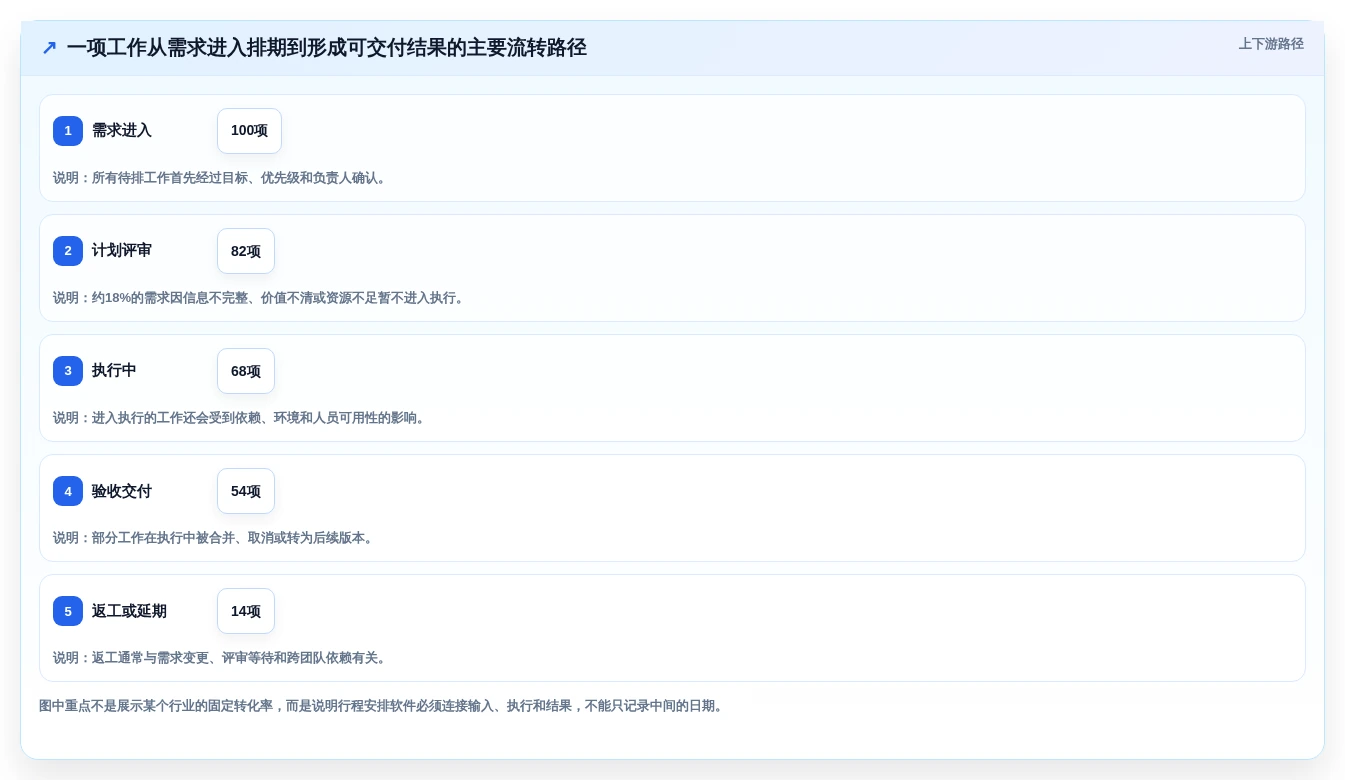Click the description mentioning 目标、优先级和负责人确认

click(x=222, y=178)
